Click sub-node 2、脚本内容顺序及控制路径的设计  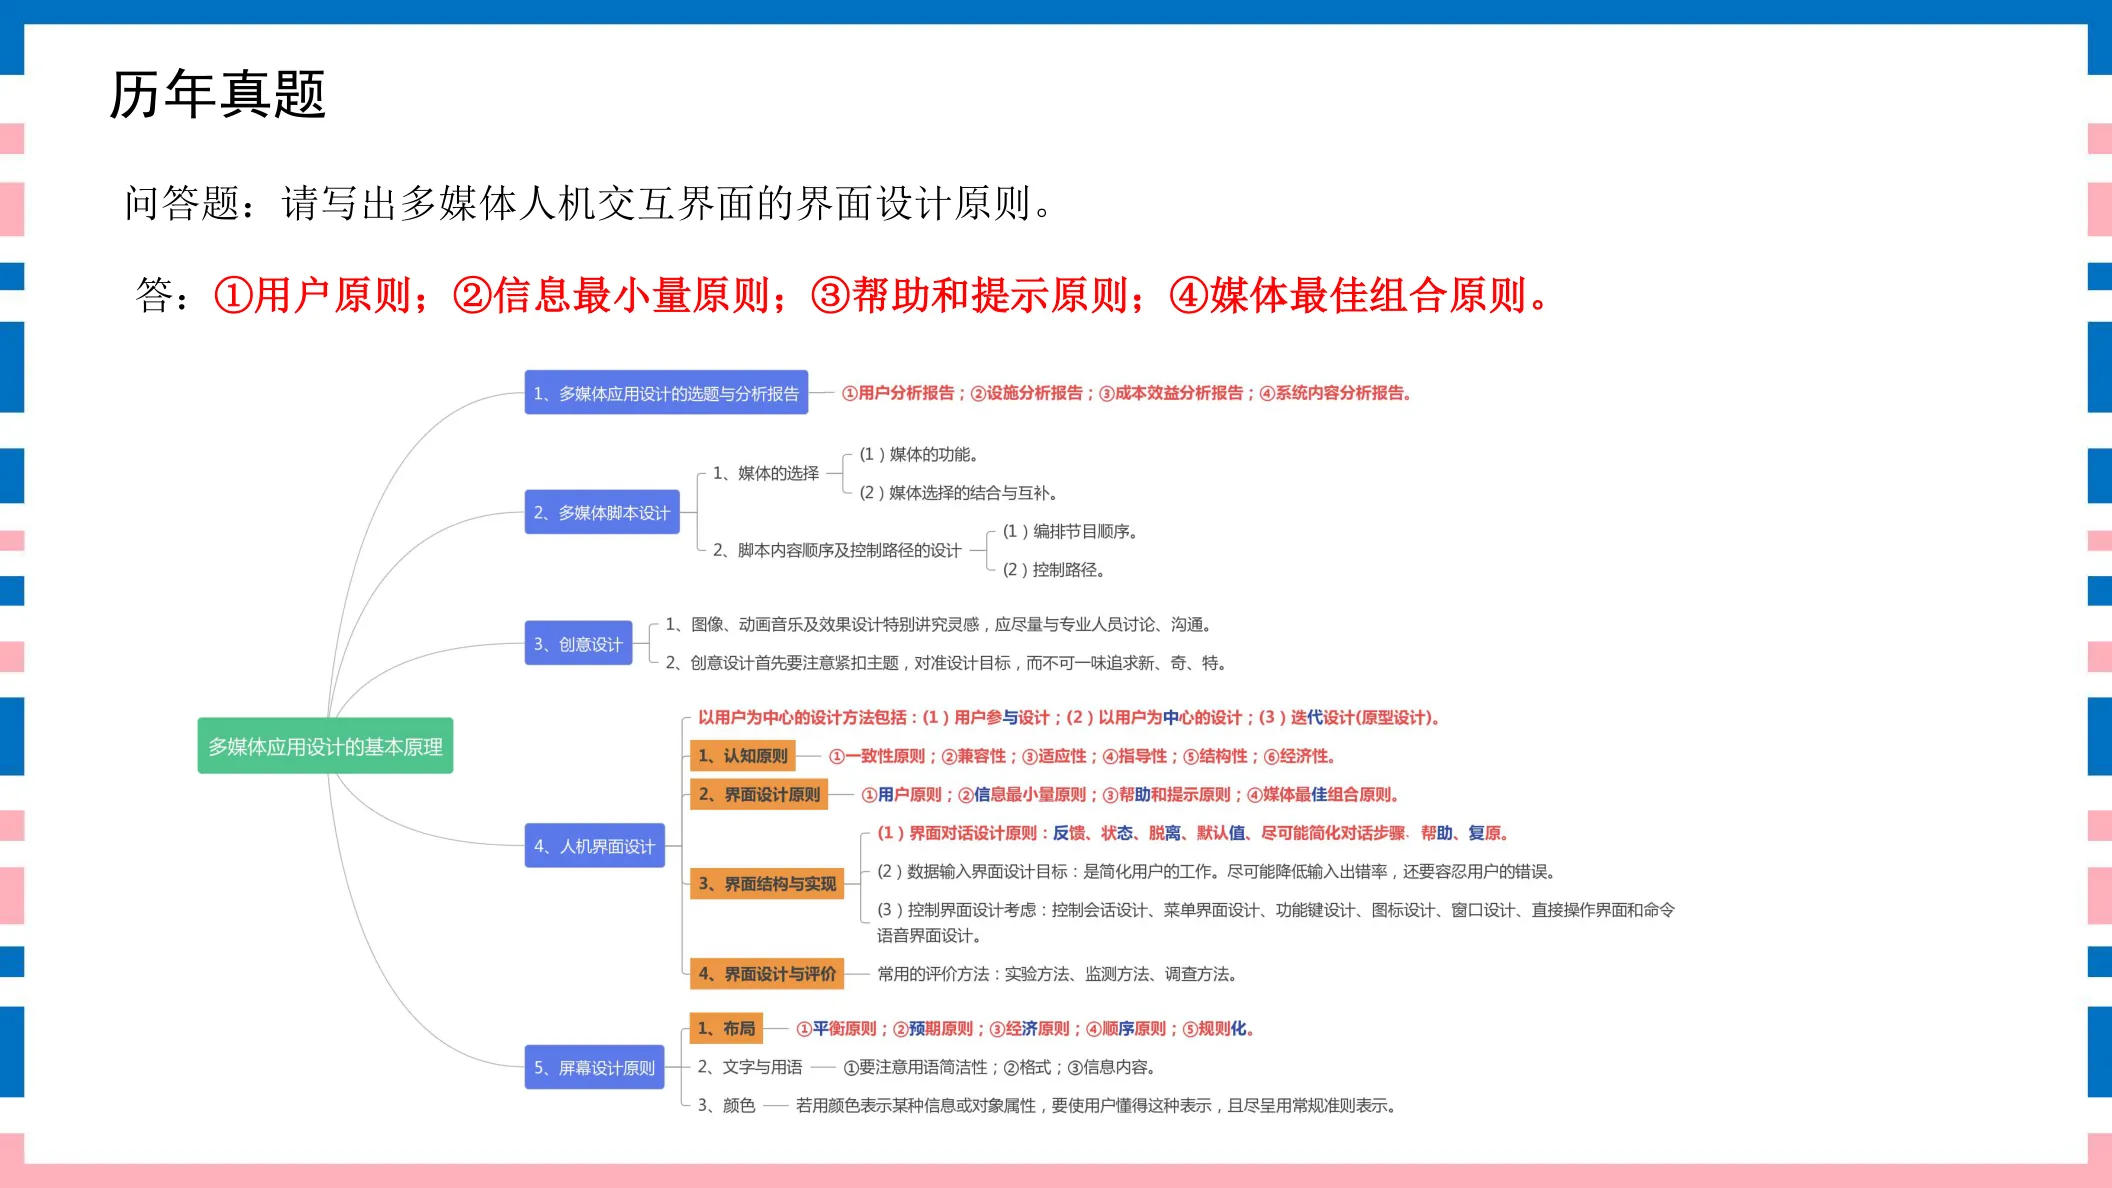click(837, 550)
